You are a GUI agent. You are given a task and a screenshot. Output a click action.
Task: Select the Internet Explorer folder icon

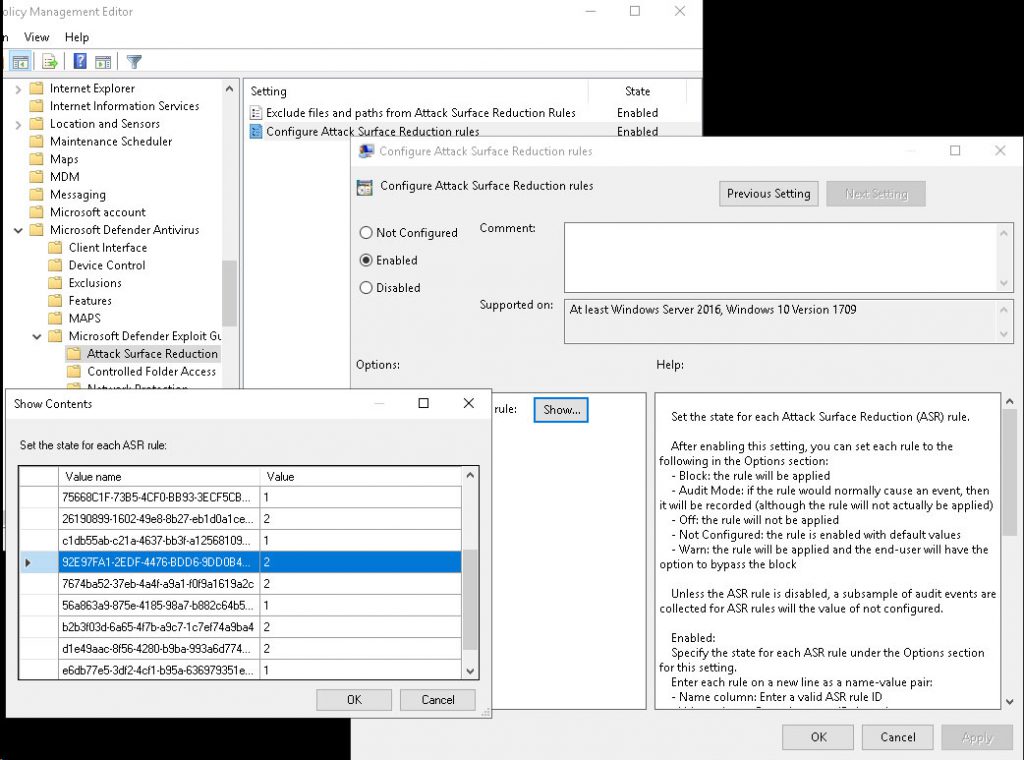point(37,88)
